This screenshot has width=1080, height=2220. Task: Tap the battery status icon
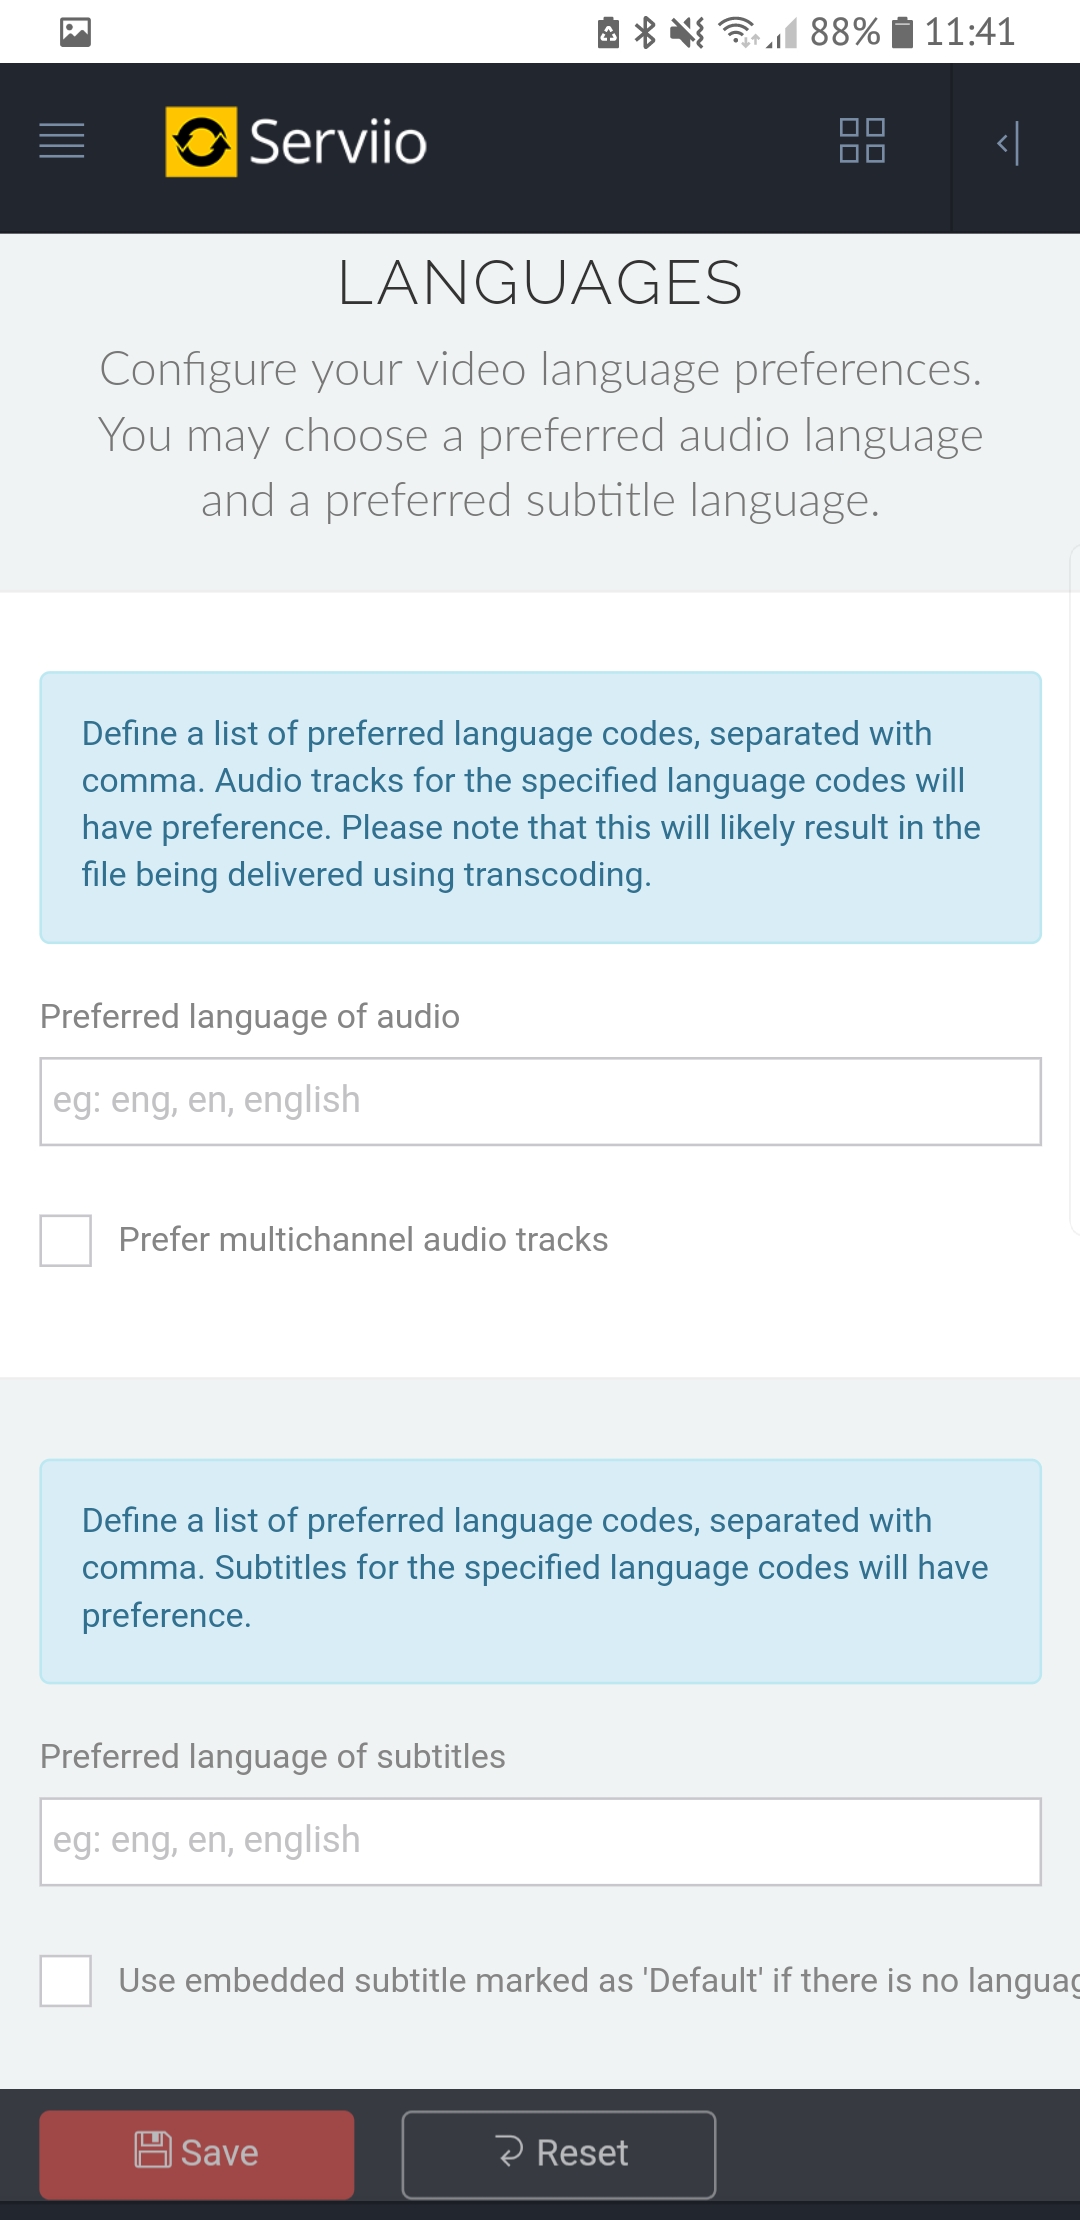tap(902, 33)
